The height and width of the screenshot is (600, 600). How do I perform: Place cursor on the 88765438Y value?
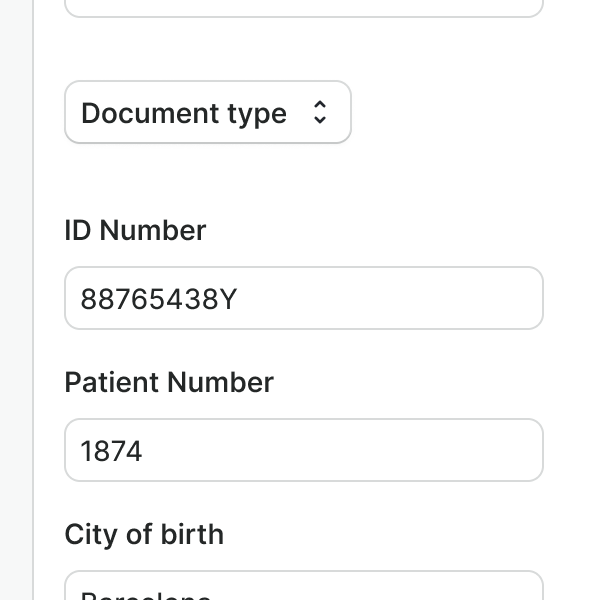coord(158,299)
